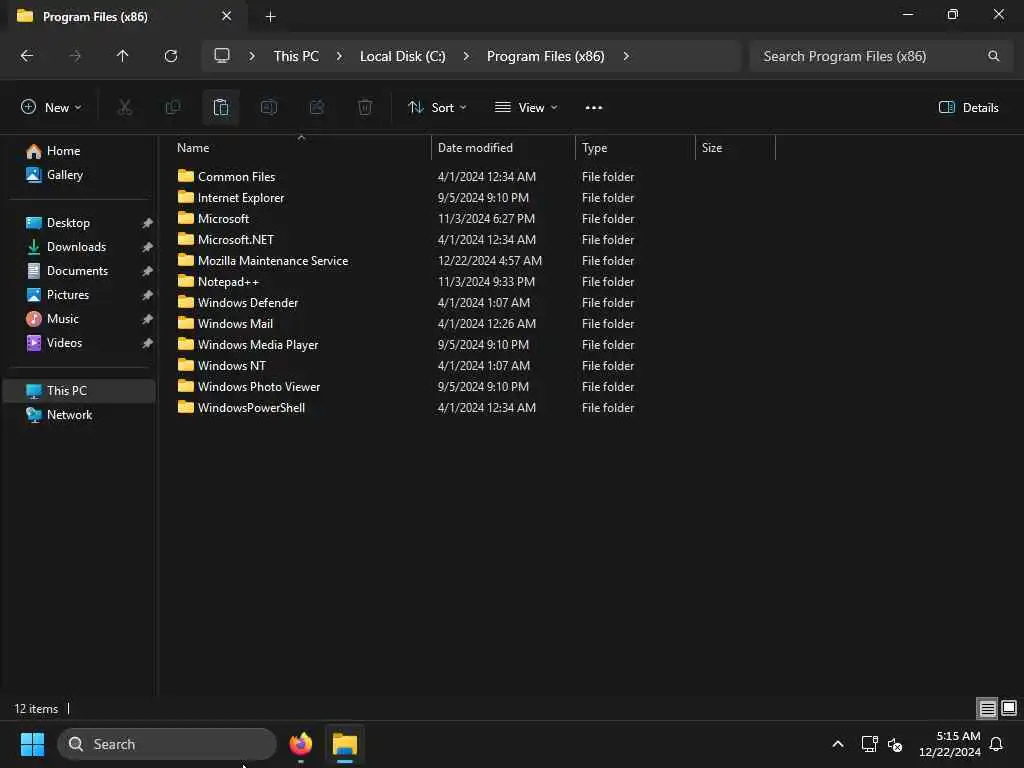Click This PC in the address bar
1024x768 pixels.
(296, 56)
